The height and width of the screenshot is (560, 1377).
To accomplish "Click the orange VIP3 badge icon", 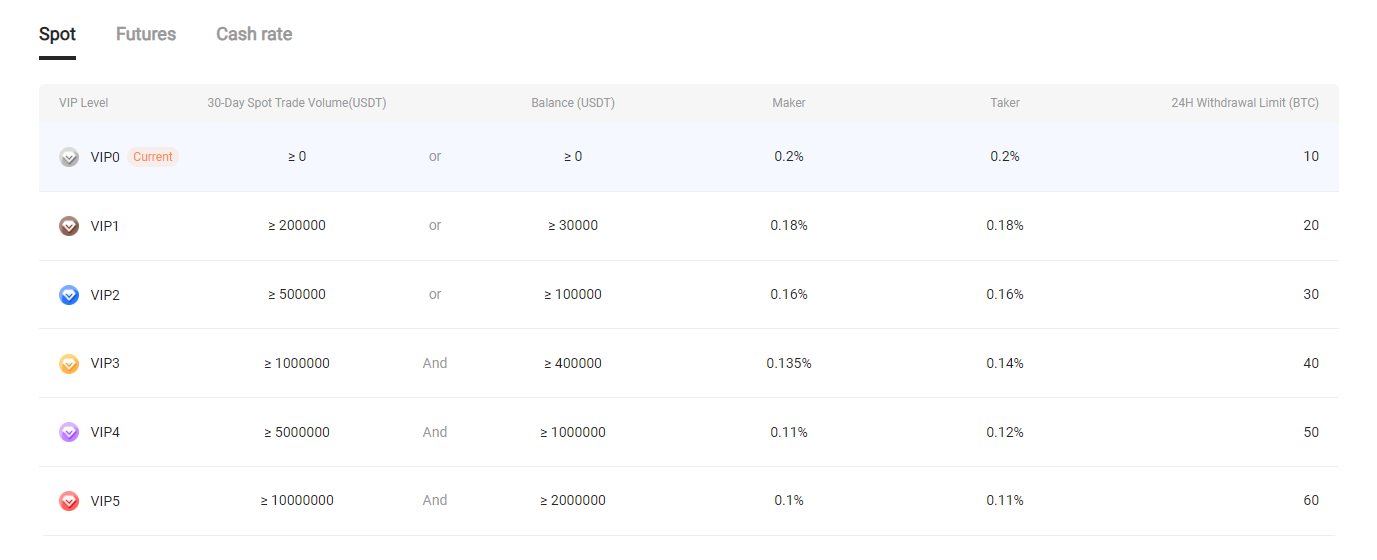I will pos(69,364).
